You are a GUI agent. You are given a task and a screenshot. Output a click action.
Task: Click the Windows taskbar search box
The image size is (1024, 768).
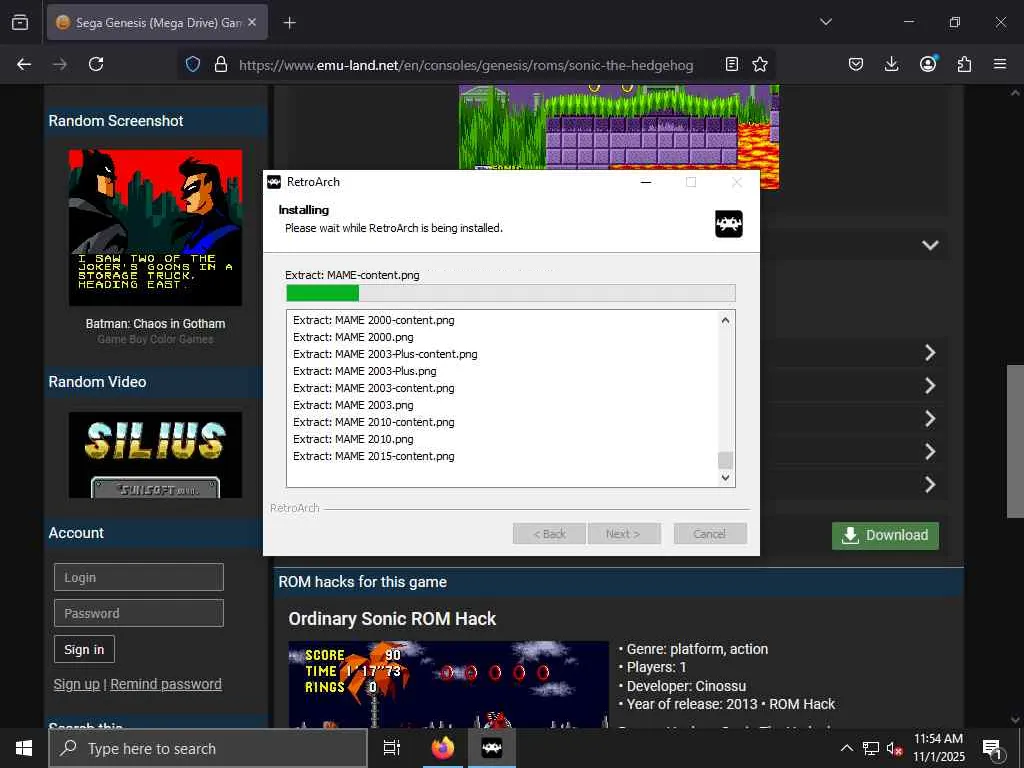tap(208, 748)
